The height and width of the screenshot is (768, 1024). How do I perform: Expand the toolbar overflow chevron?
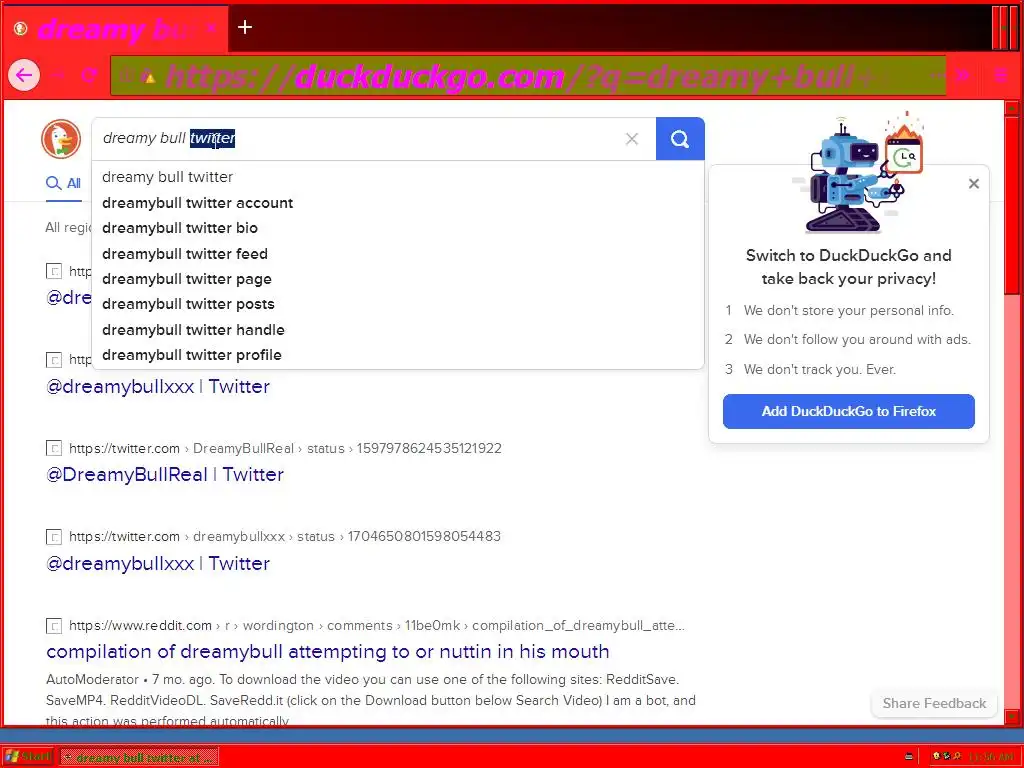click(x=963, y=75)
